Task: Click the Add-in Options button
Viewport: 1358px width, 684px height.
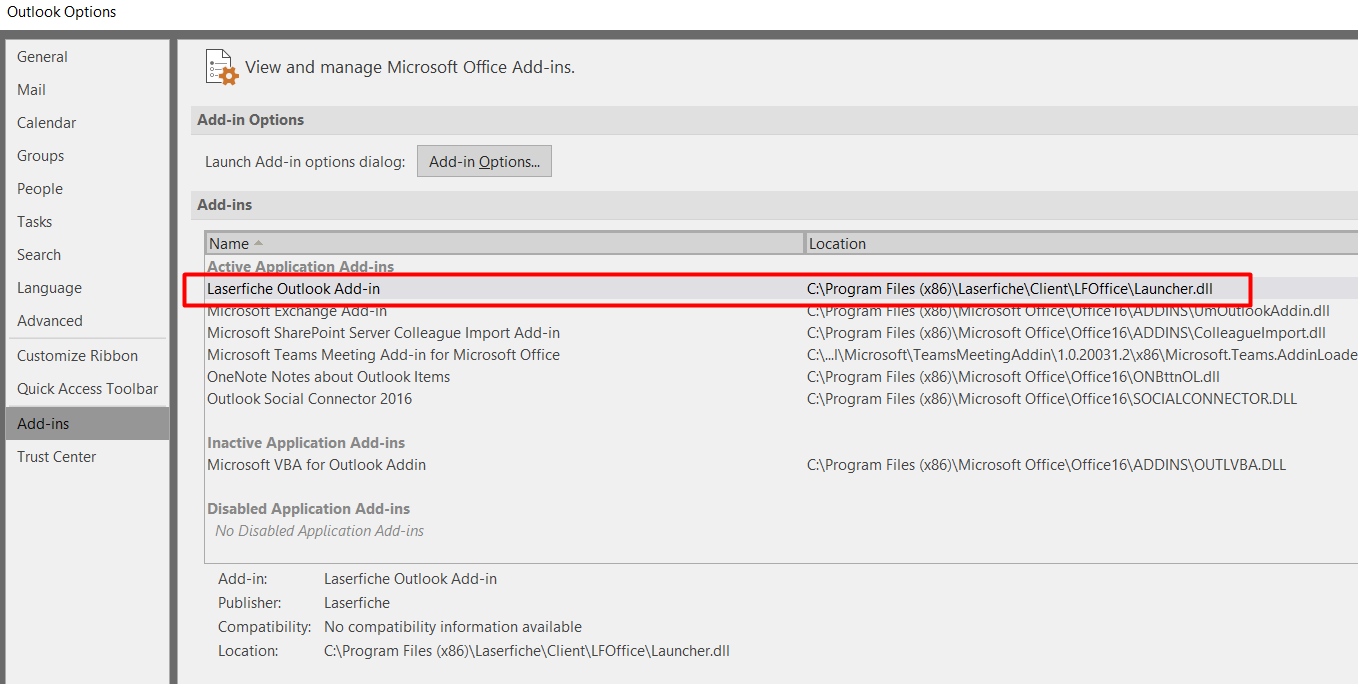Action: (x=484, y=161)
